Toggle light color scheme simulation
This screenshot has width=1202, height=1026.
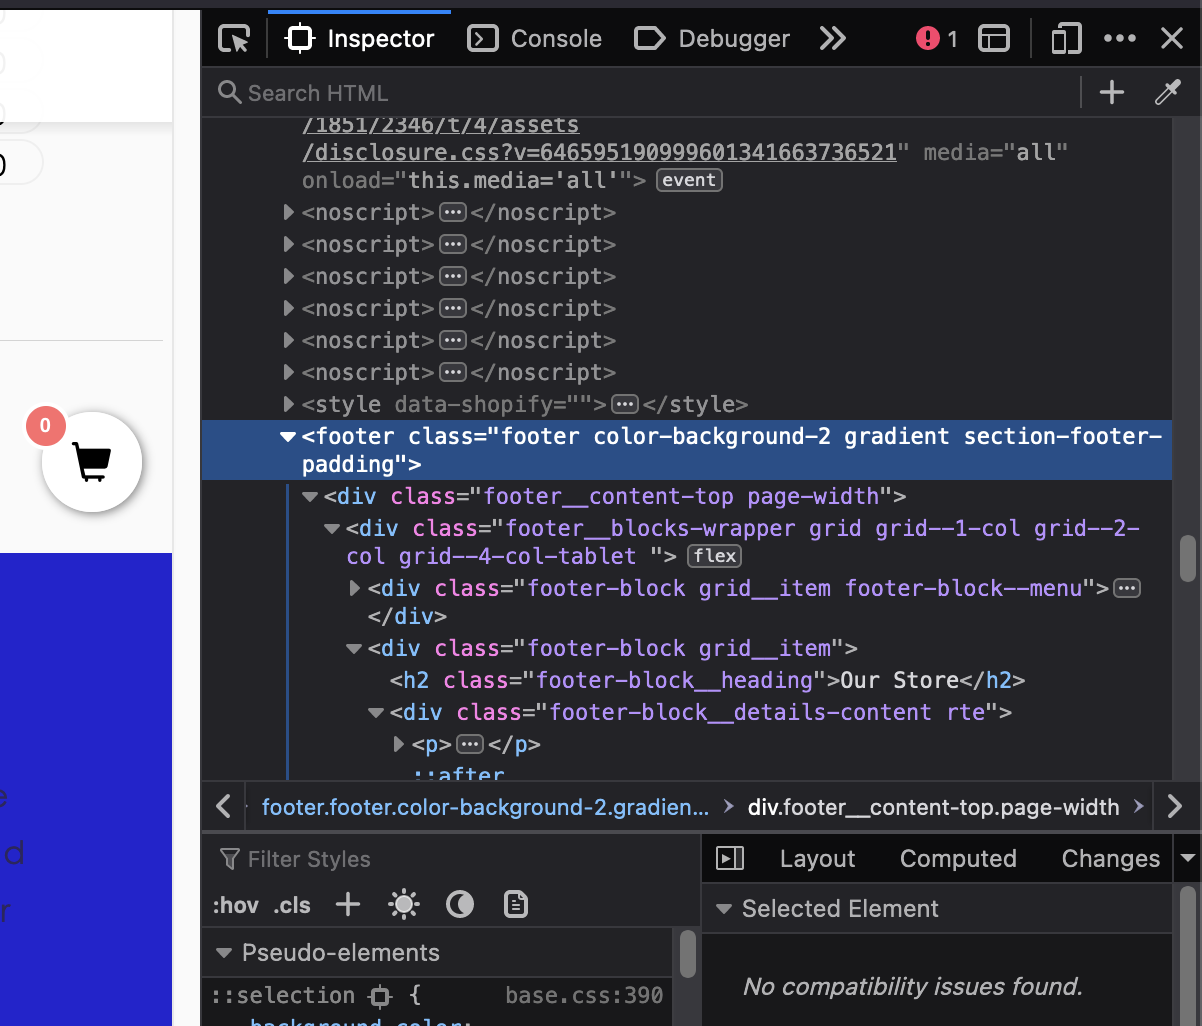tap(404, 905)
